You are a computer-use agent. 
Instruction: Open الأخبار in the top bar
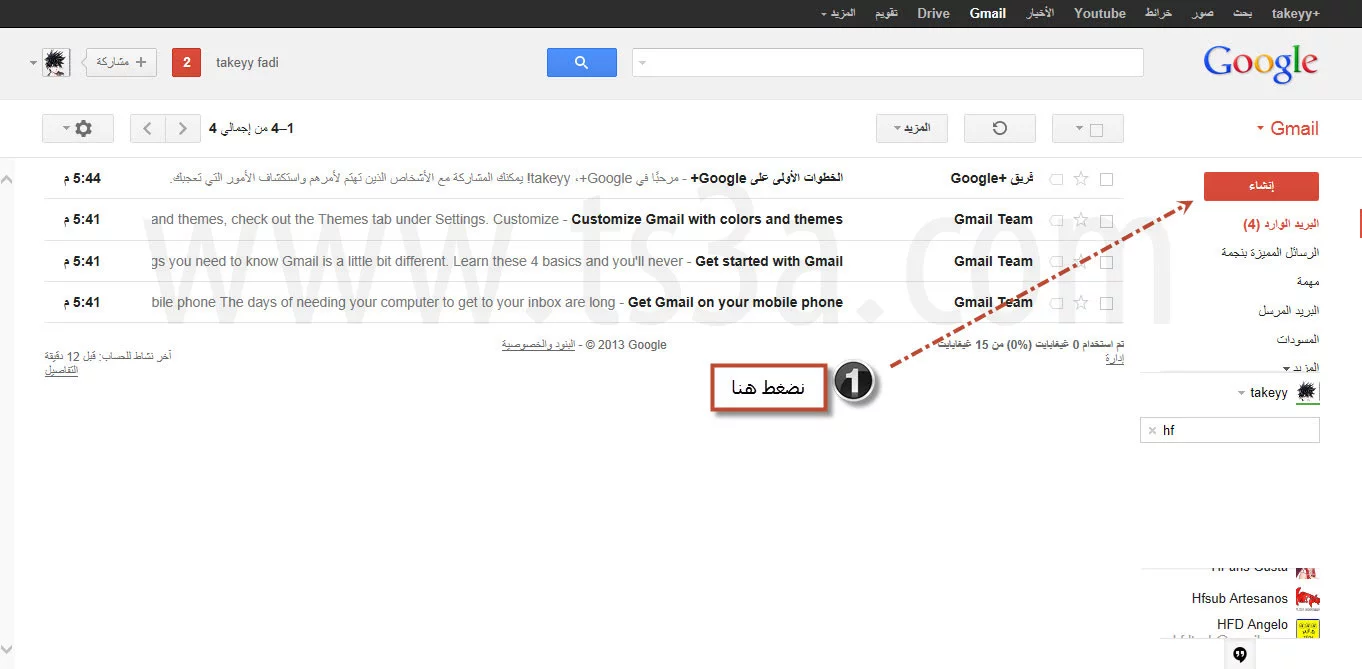[1040, 14]
